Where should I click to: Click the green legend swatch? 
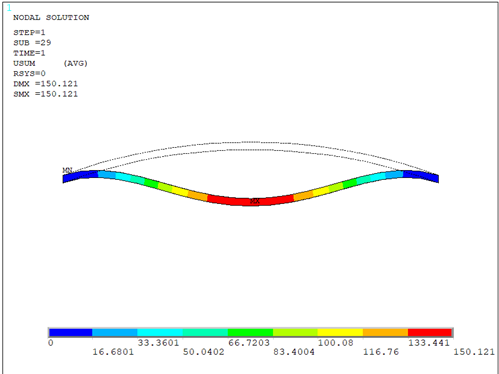250,332
